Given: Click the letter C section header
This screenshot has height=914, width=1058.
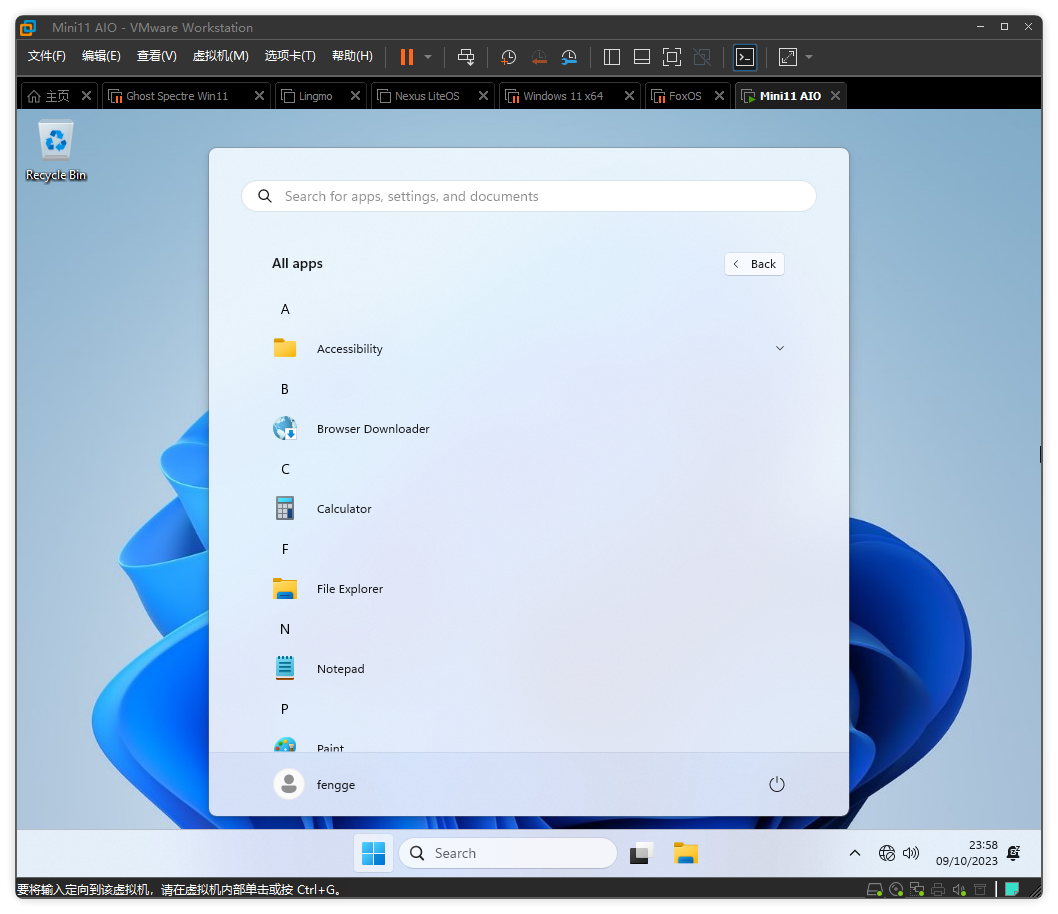Looking at the screenshot, I should 285,469.
